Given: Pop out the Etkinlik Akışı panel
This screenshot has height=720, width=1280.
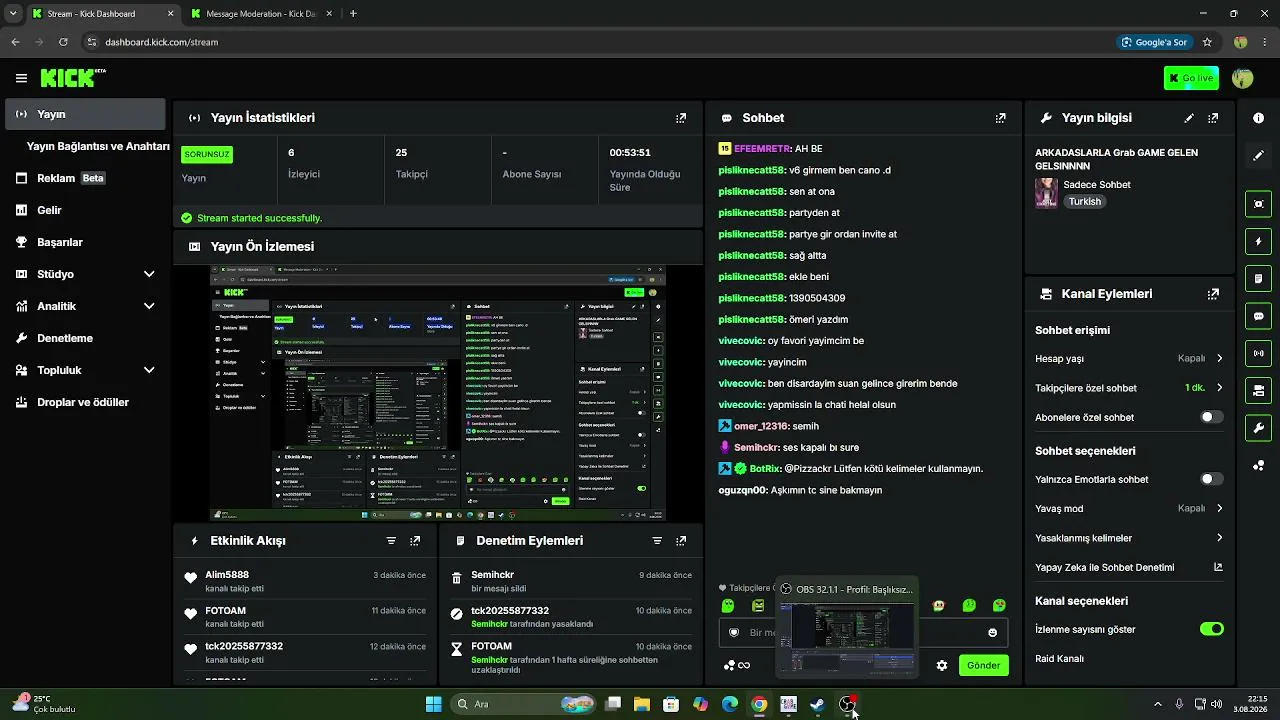Looking at the screenshot, I should pos(415,541).
